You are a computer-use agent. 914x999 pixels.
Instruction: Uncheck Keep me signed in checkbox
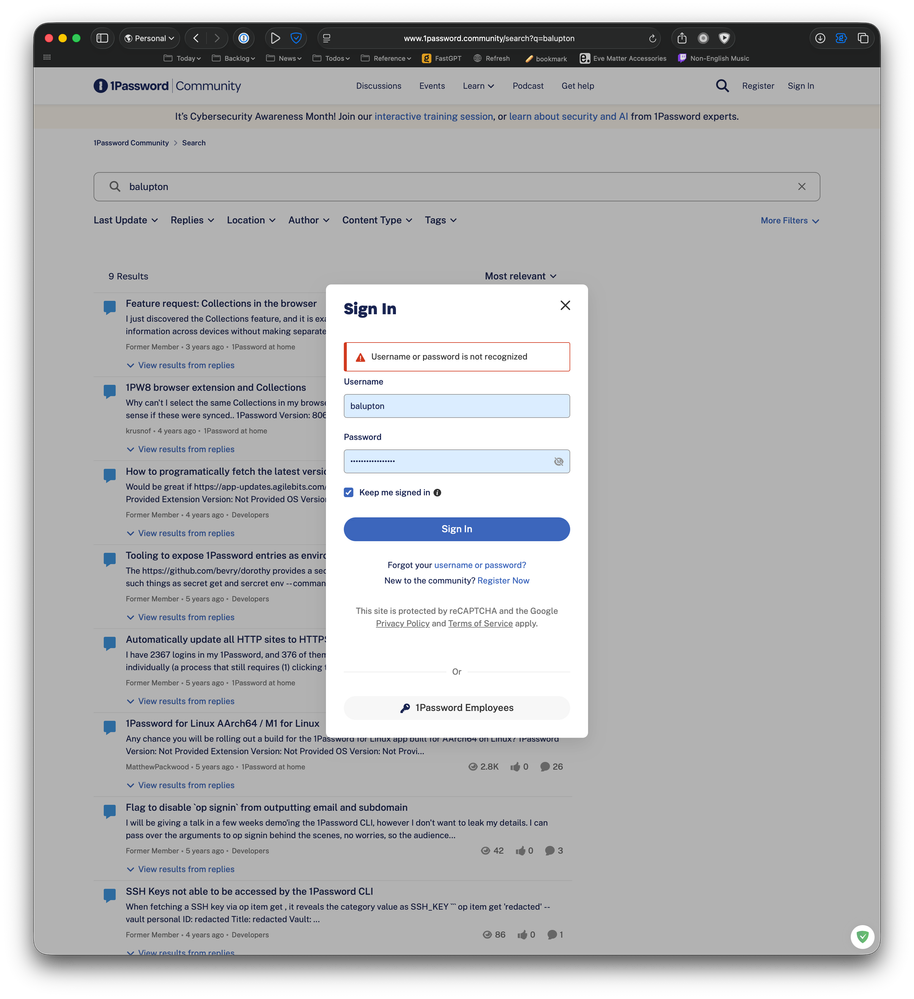[349, 492]
